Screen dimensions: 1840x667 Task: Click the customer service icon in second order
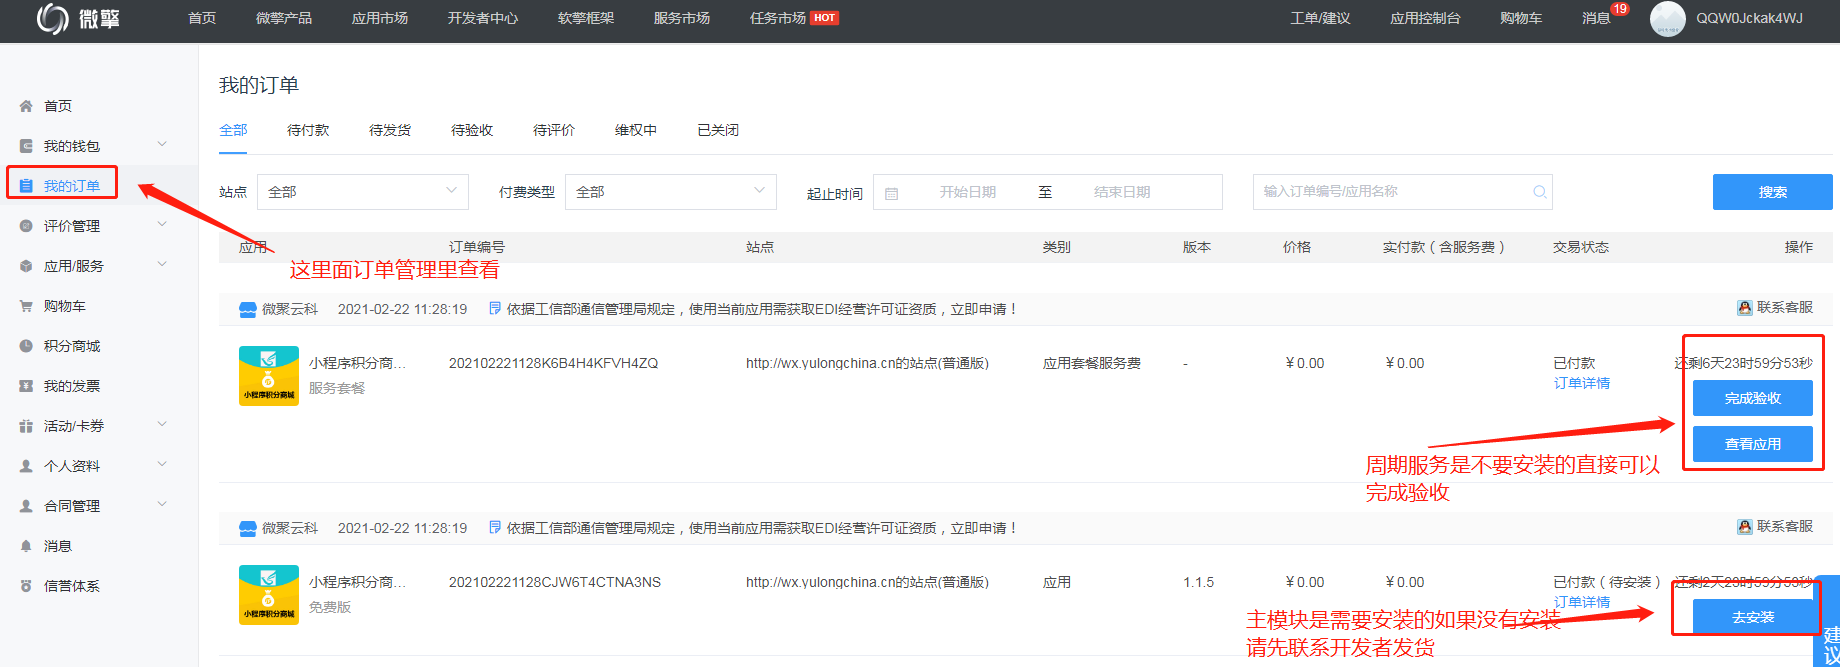tap(1745, 527)
